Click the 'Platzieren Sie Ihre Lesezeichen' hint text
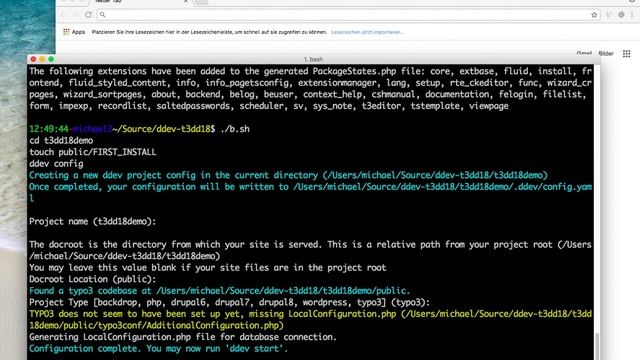Screen dimensions: 640x360 (x=209, y=32)
